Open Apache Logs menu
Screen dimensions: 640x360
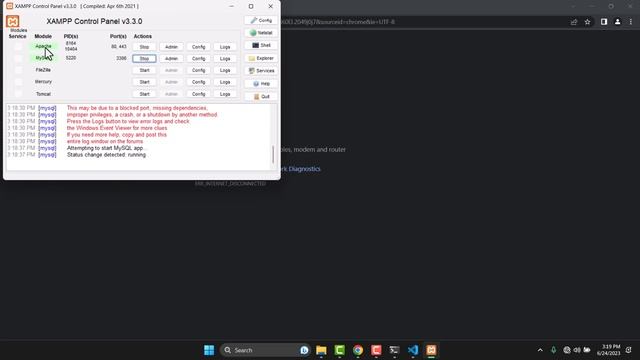tap(225, 47)
